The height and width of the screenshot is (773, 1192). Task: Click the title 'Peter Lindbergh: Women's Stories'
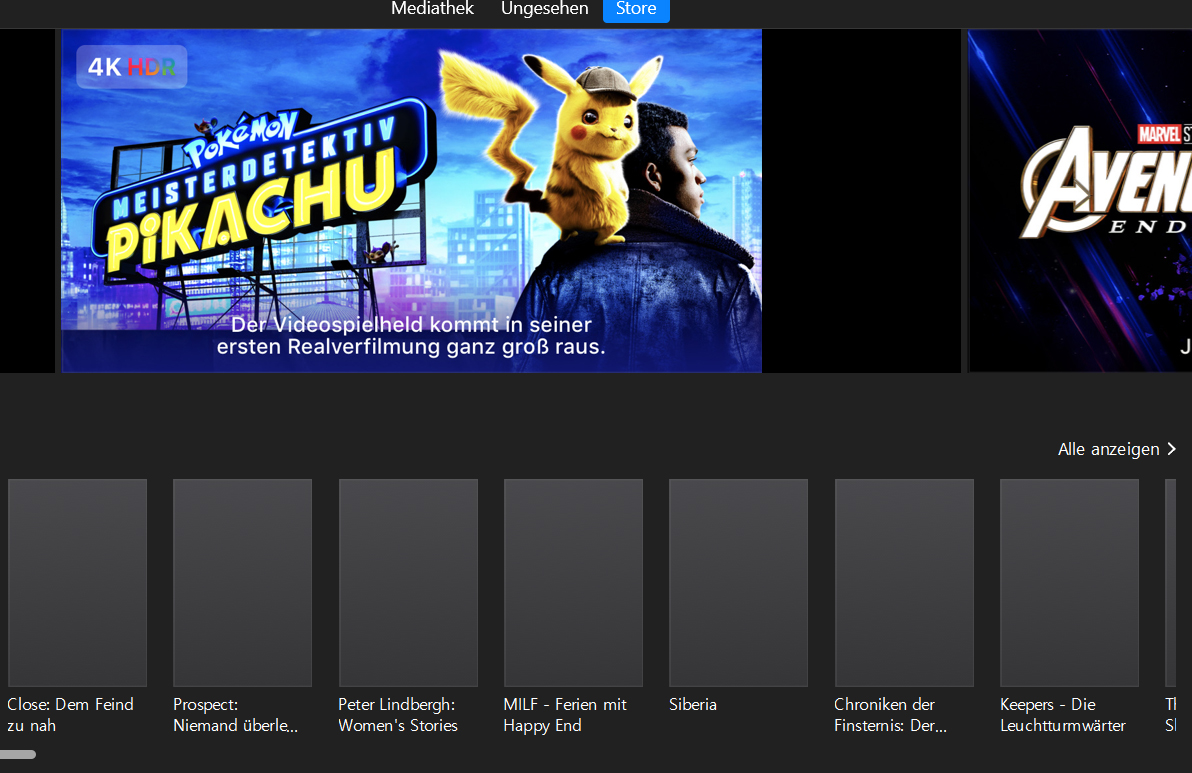[398, 714]
